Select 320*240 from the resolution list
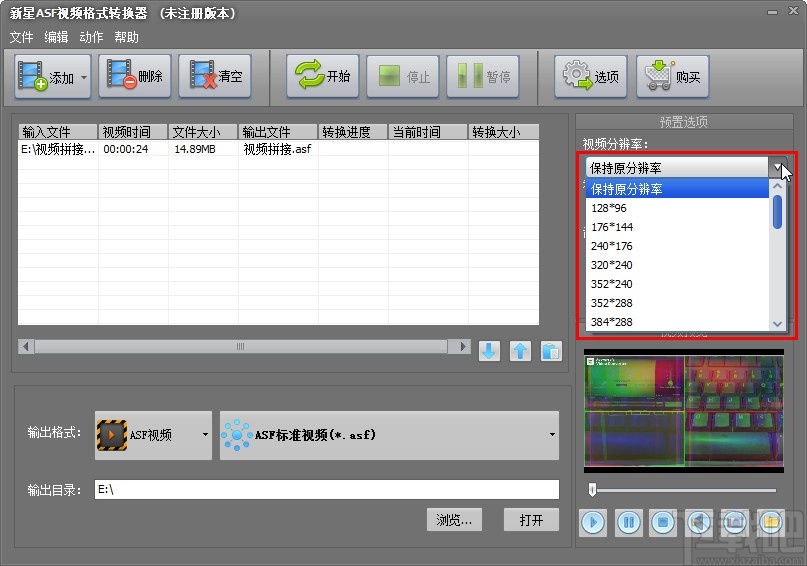The width and height of the screenshot is (807, 566). 612,265
